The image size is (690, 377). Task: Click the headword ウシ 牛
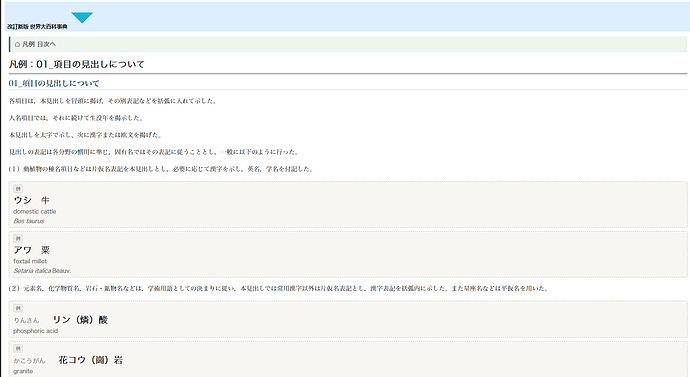click(x=32, y=200)
